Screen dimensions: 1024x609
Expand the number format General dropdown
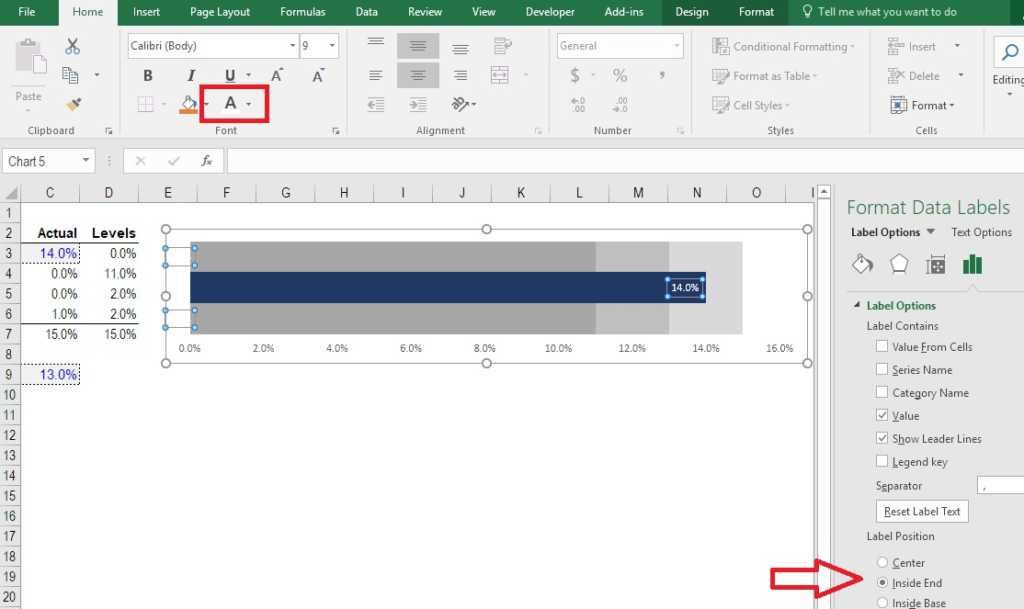coord(677,46)
